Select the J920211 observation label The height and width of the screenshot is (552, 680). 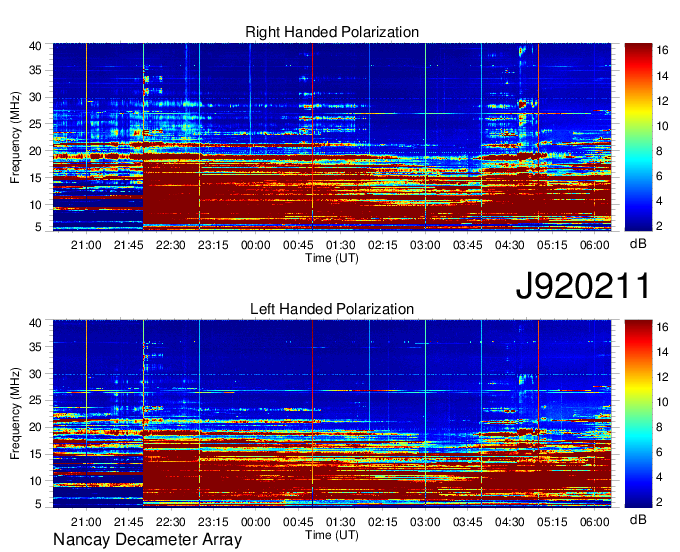pyautogui.click(x=583, y=286)
